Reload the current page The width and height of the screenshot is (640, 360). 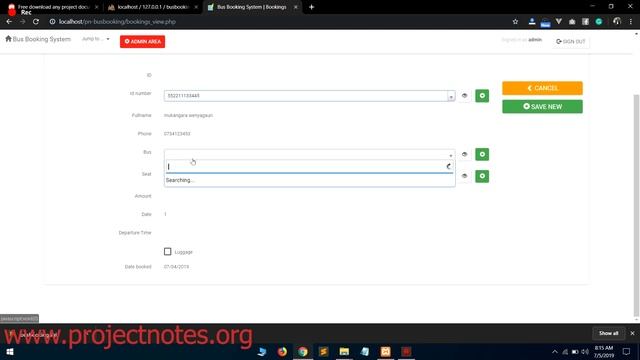point(36,22)
